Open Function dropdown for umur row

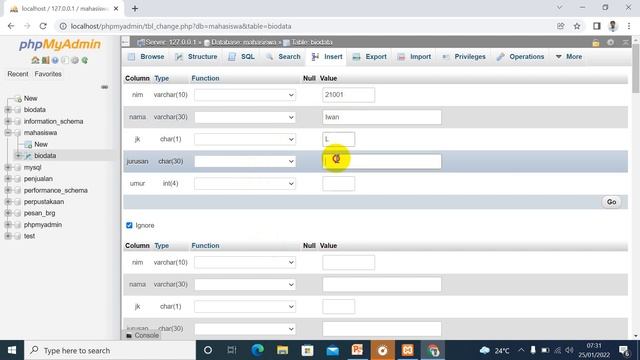tap(245, 184)
